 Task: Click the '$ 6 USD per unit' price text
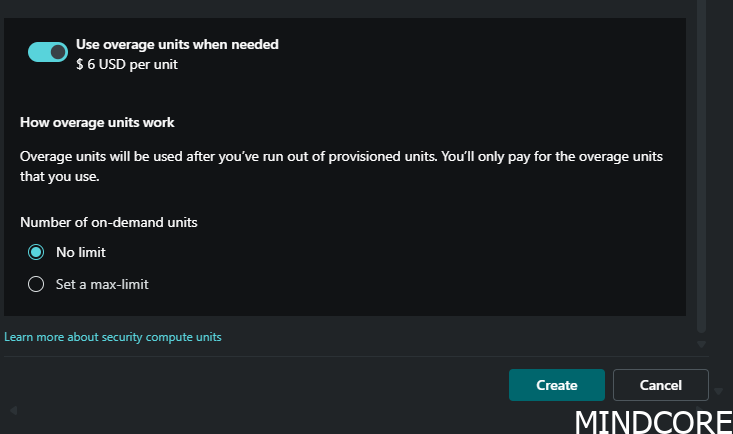pyautogui.click(x=127, y=64)
